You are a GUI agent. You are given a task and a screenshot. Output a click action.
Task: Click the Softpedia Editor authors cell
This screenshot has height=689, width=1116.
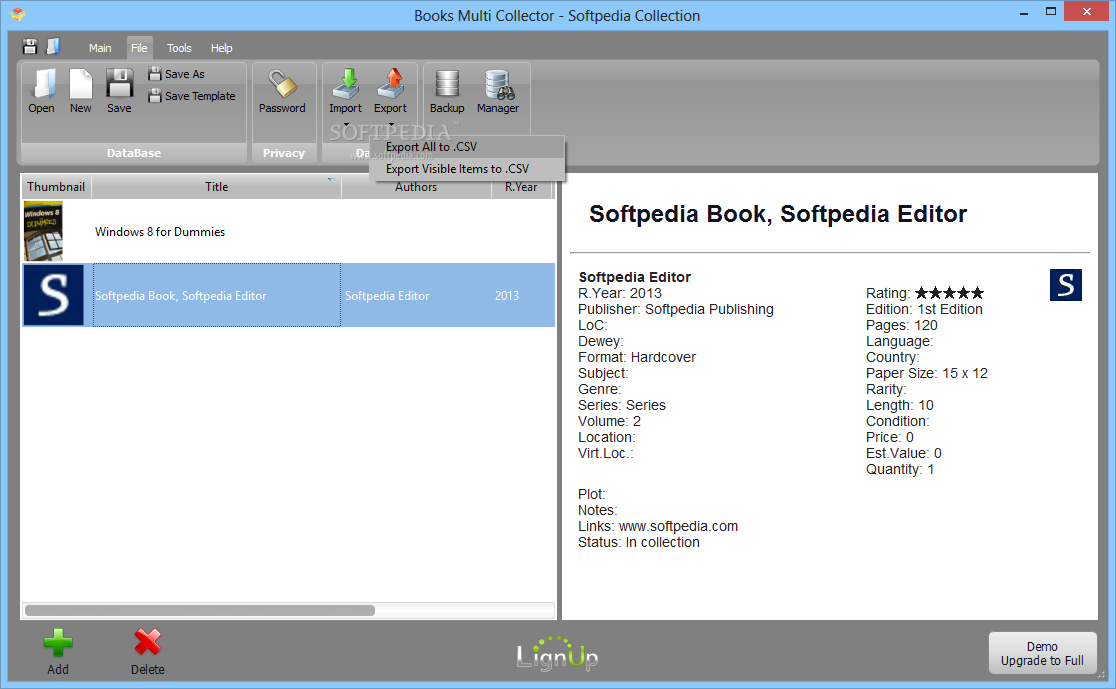pos(416,295)
